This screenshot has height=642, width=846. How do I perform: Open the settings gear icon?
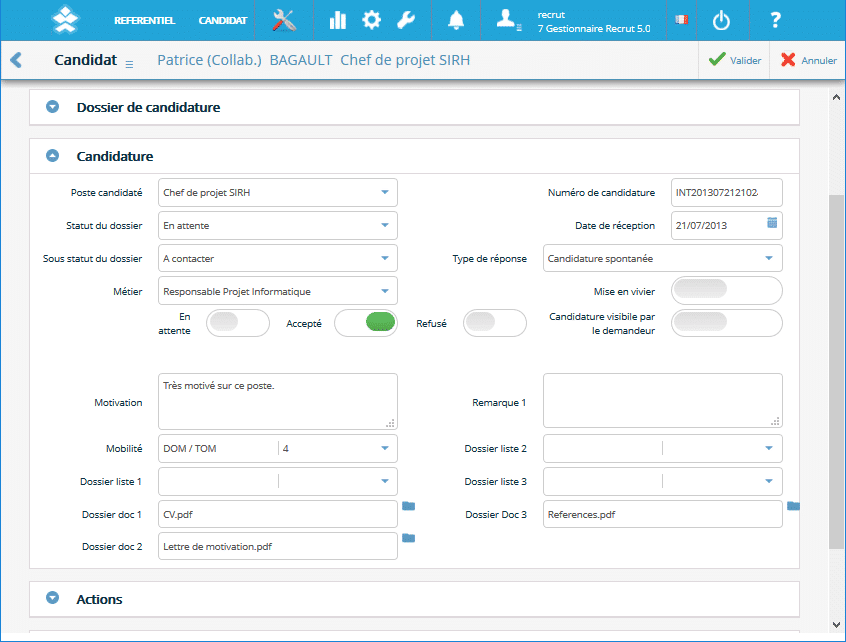[371, 21]
